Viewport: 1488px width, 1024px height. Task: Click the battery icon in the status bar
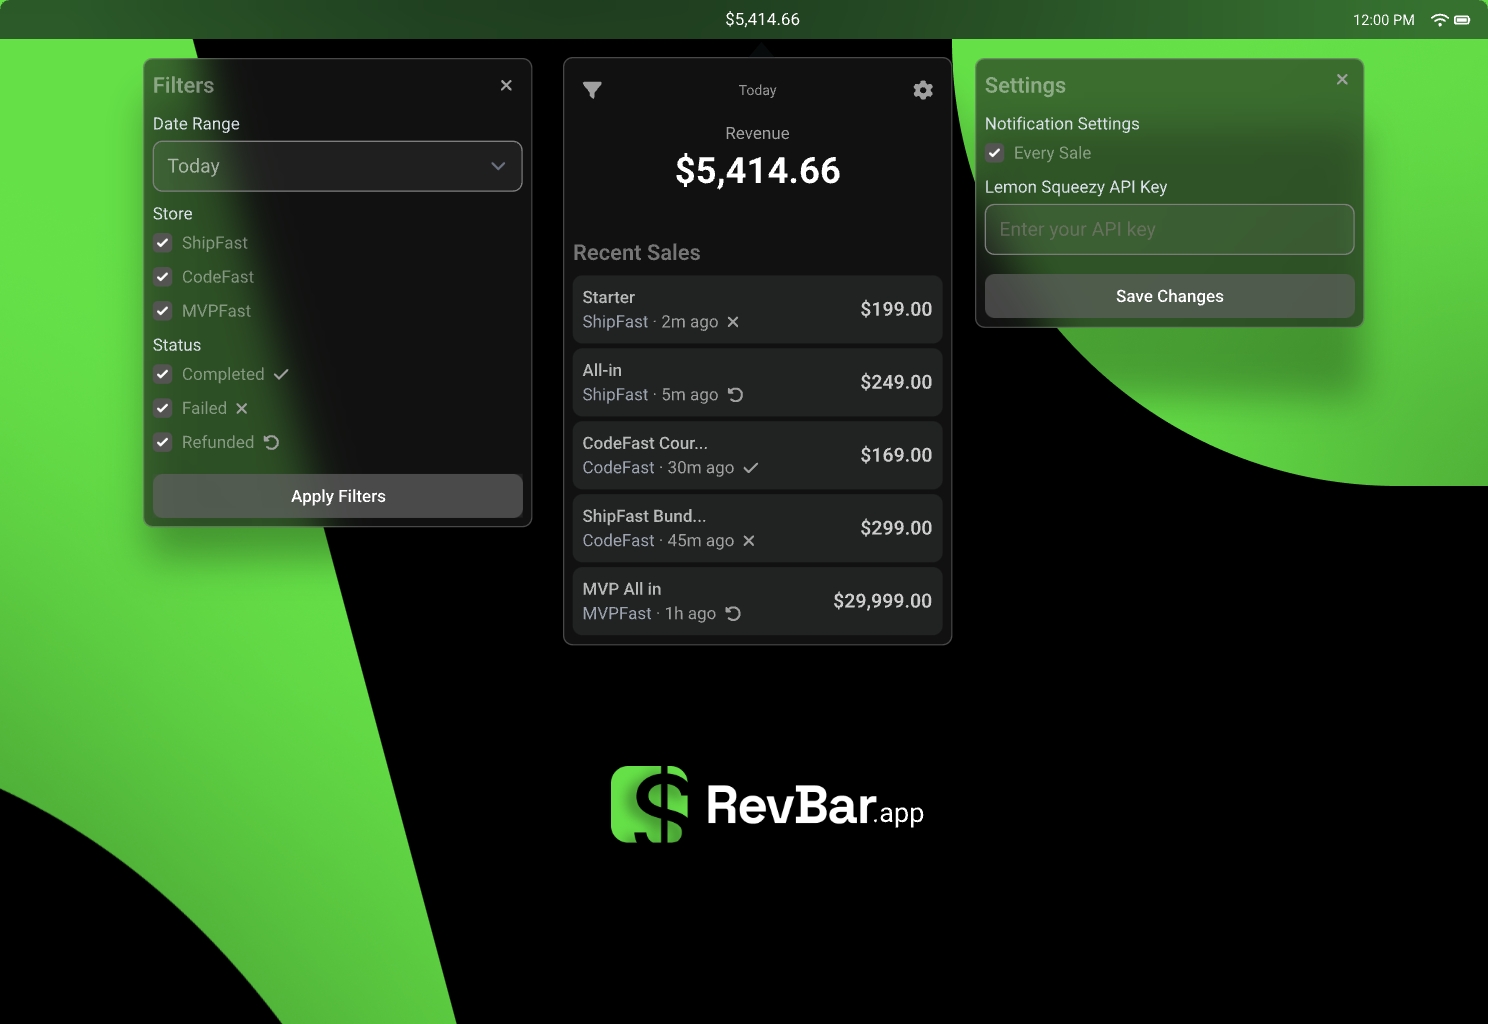(1464, 19)
